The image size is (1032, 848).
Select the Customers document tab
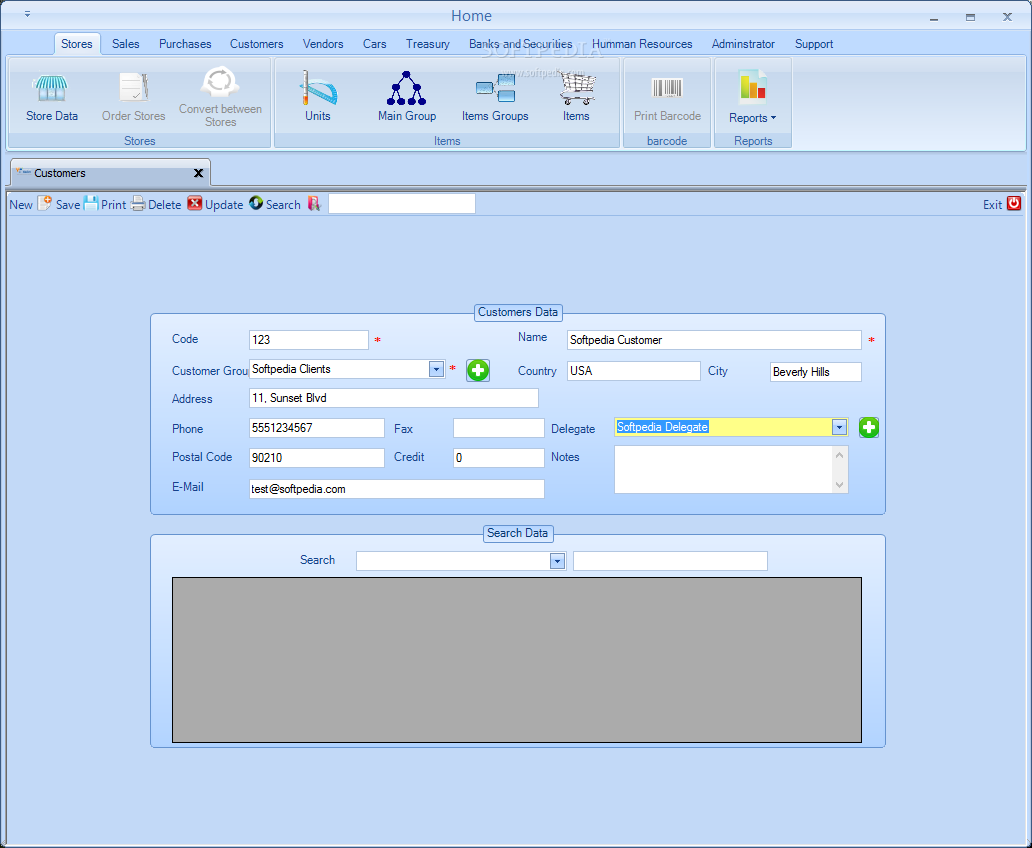(111, 172)
